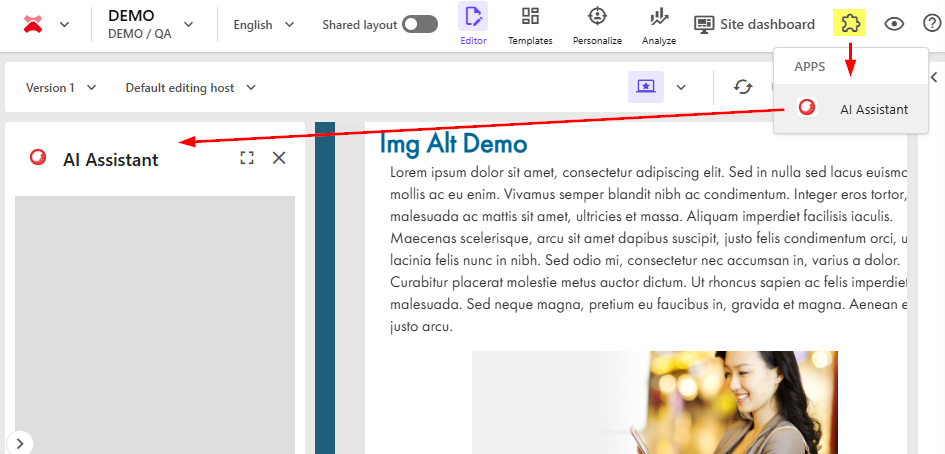This screenshot has width=945, height=454.
Task: Open the Editor mode
Action: tap(473, 25)
